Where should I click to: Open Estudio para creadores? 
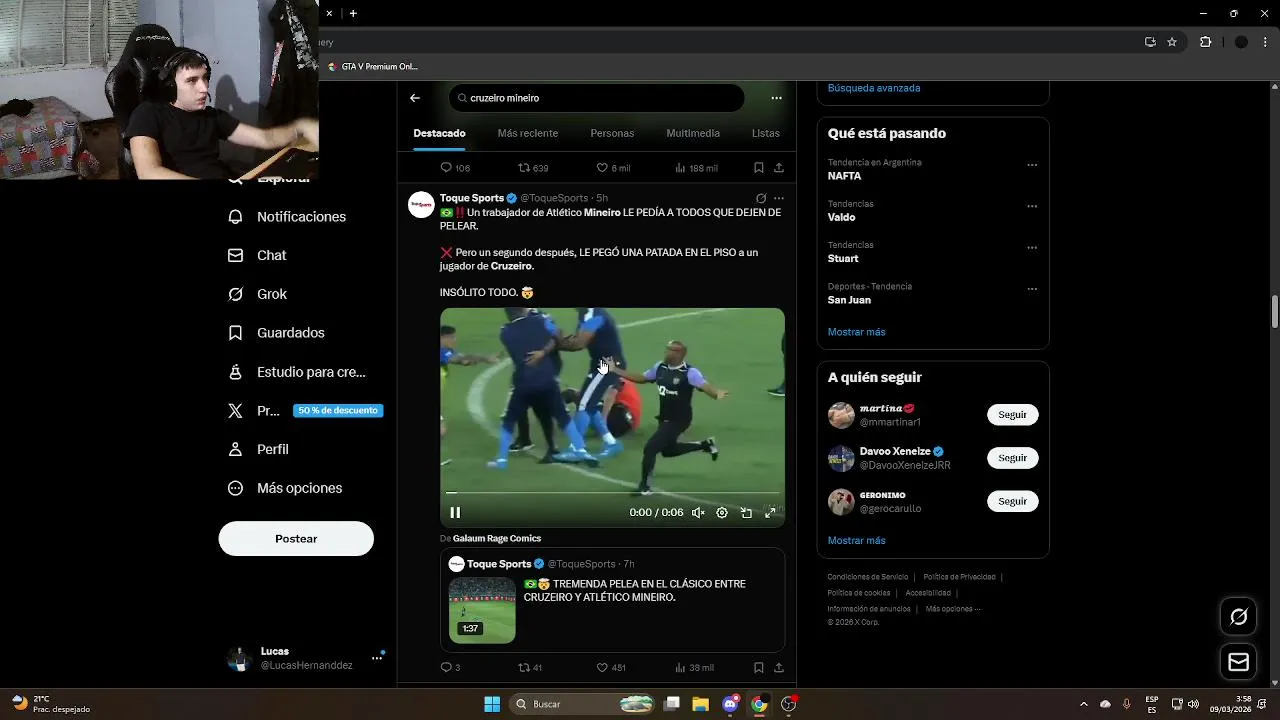(297, 372)
